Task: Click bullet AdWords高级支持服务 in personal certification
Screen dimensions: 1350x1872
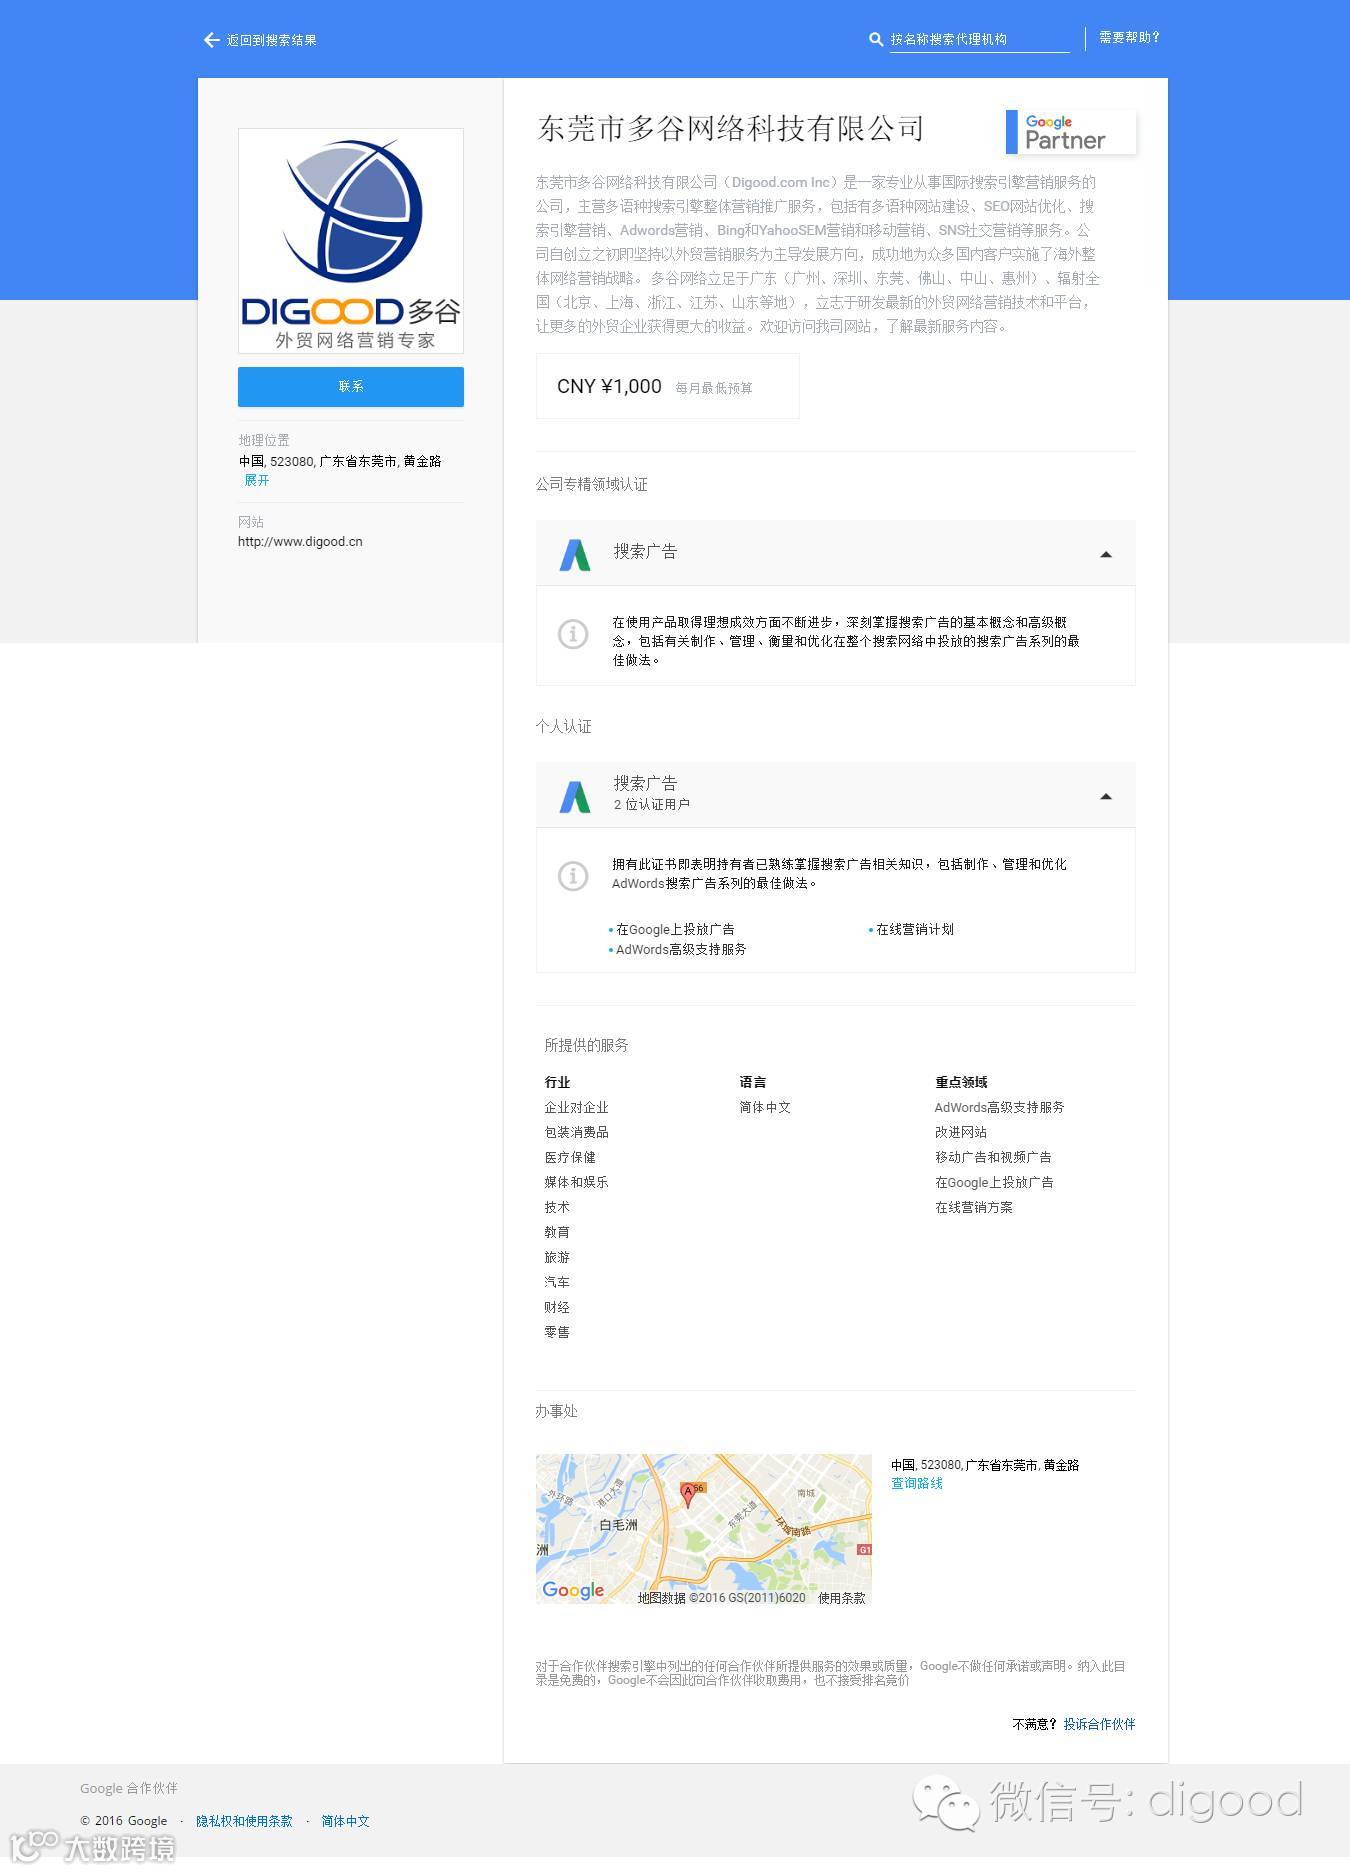Action: [x=681, y=950]
